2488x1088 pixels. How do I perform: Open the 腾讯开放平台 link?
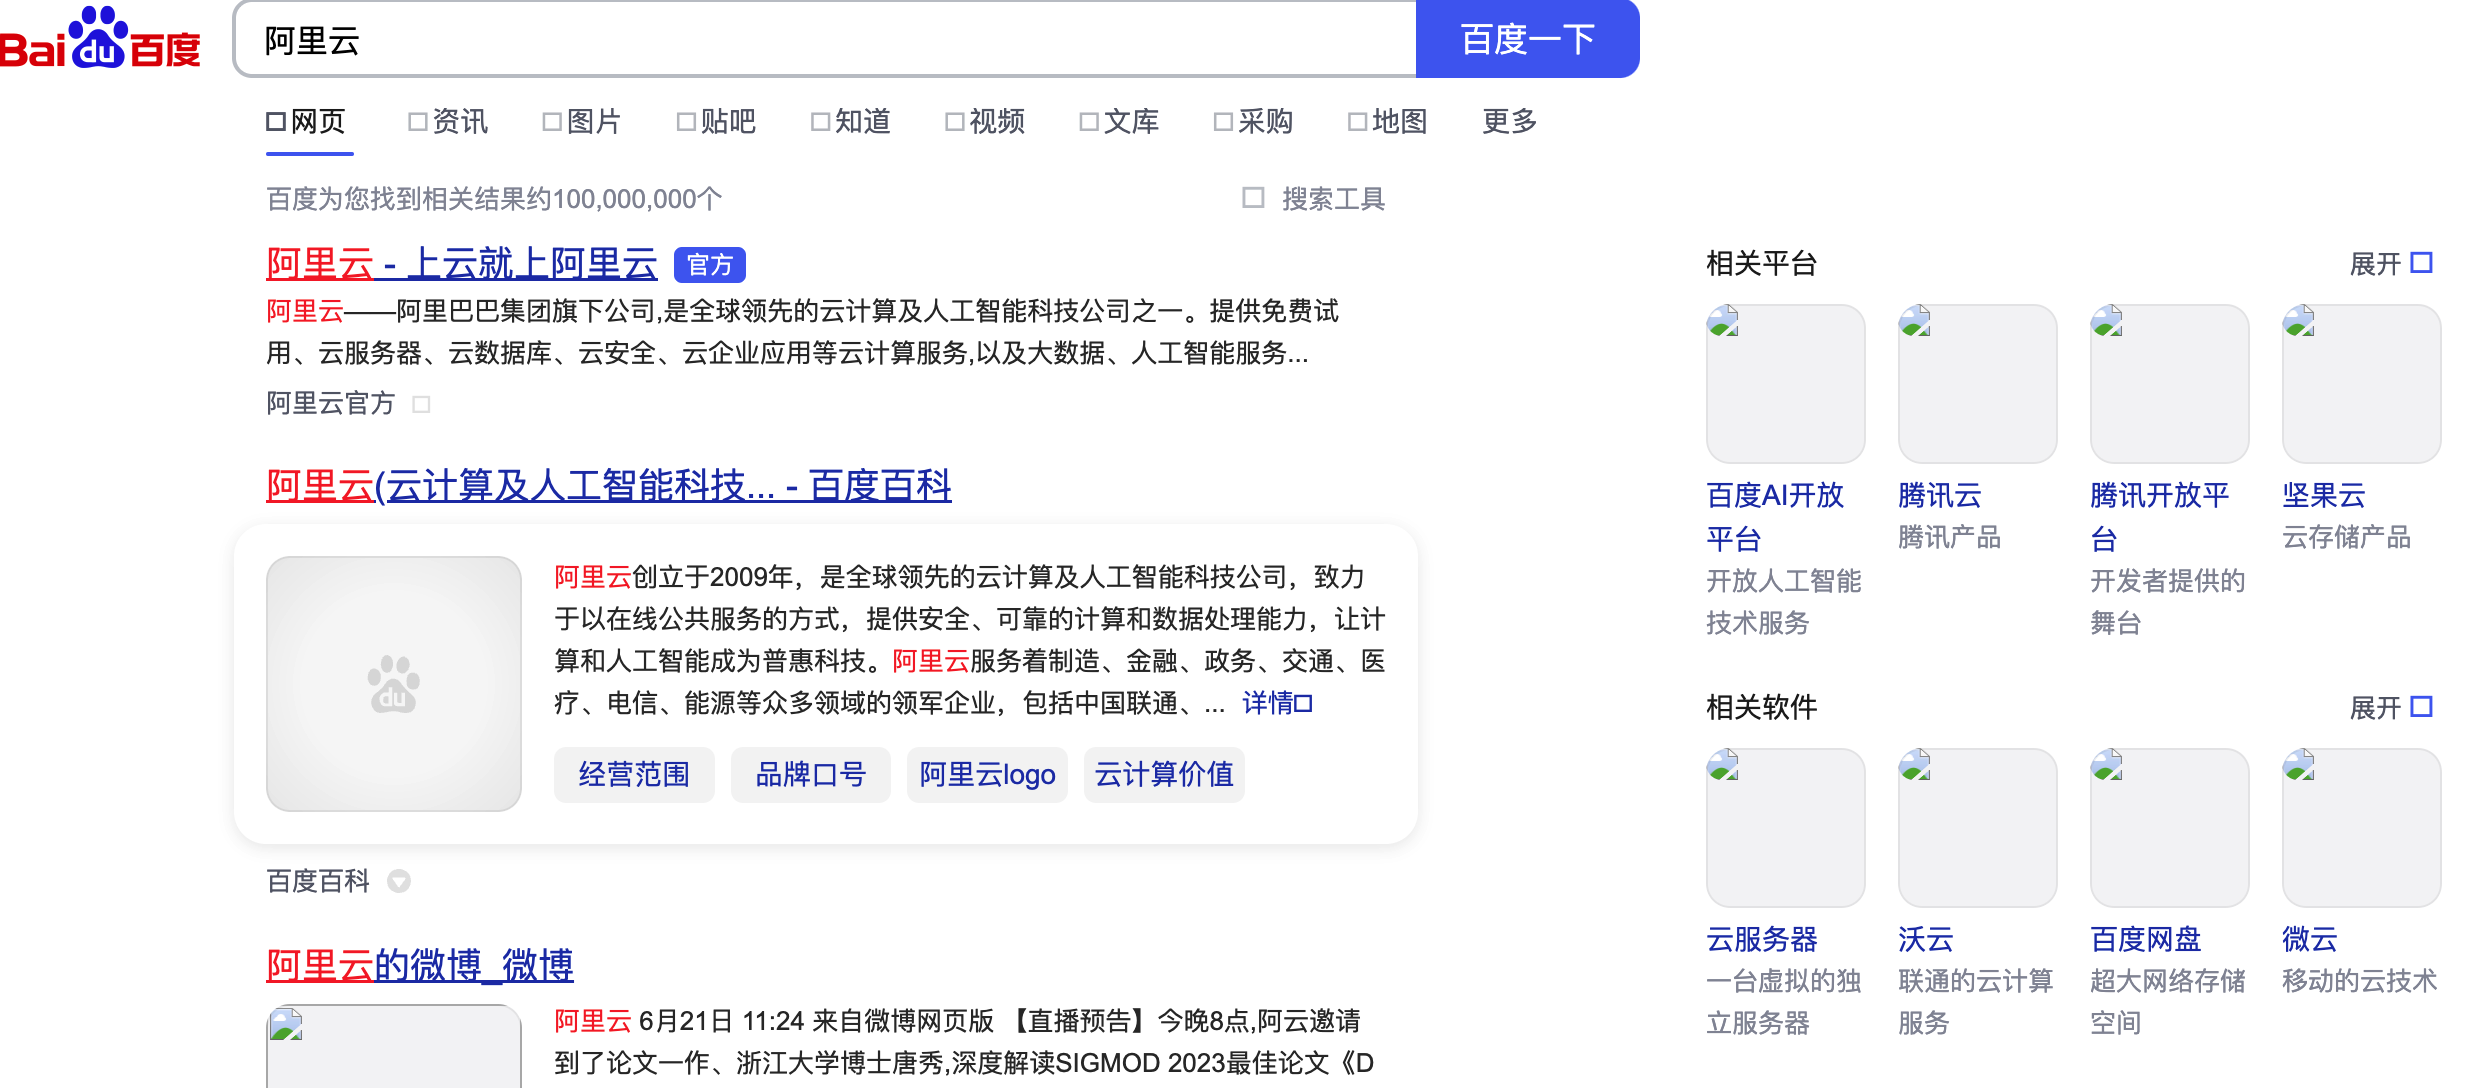click(x=2160, y=517)
